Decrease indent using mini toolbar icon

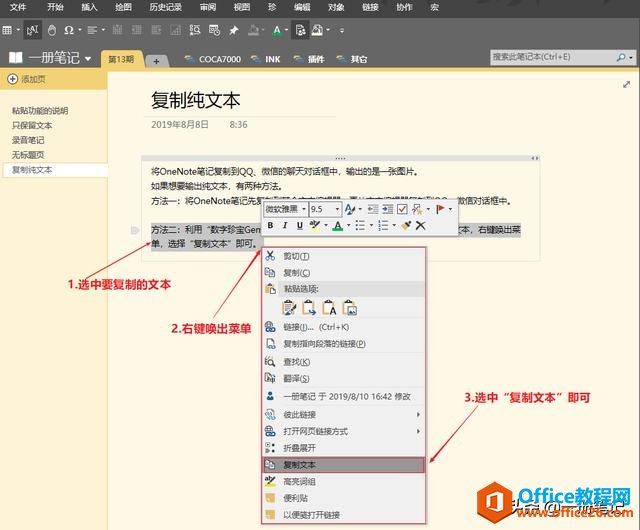click(373, 209)
